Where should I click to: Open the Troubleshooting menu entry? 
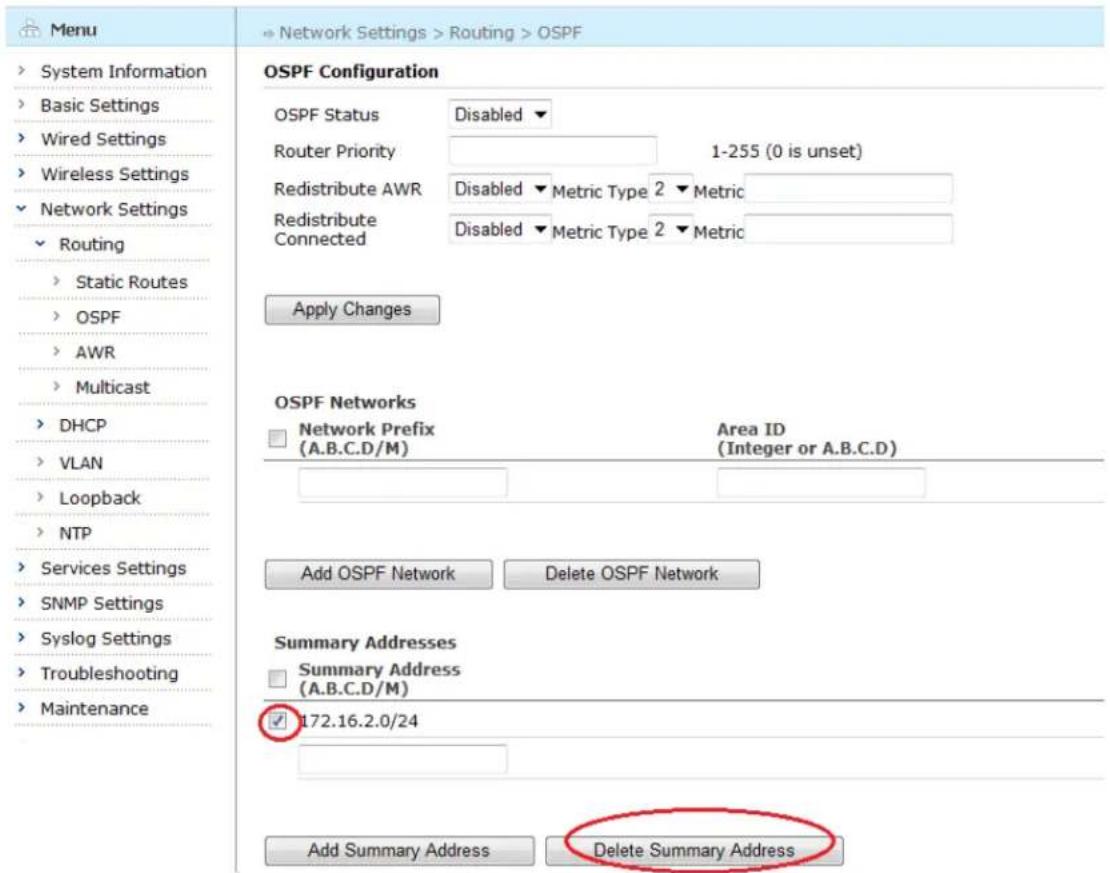coord(110,673)
